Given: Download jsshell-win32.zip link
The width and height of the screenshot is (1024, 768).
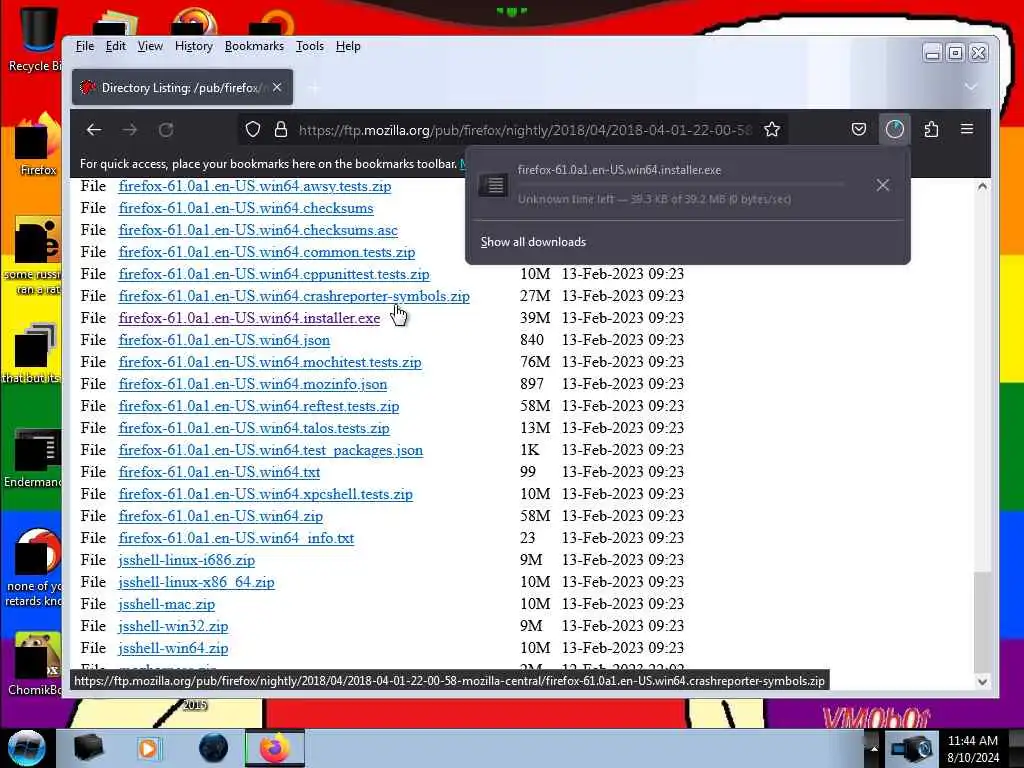Looking at the screenshot, I should [173, 626].
